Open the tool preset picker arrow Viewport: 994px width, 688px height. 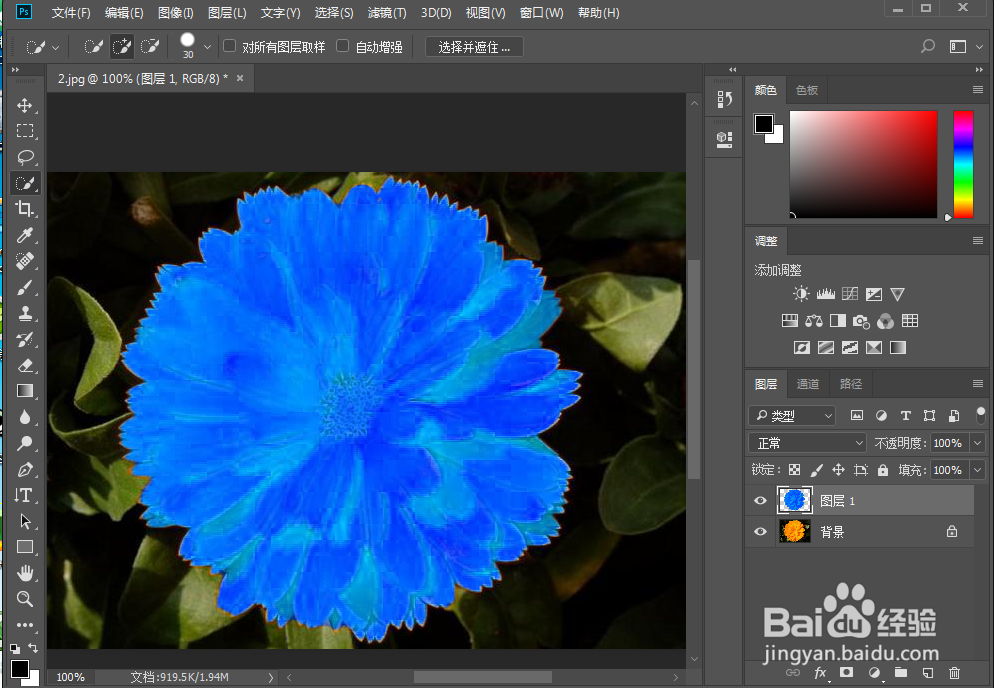coord(56,48)
